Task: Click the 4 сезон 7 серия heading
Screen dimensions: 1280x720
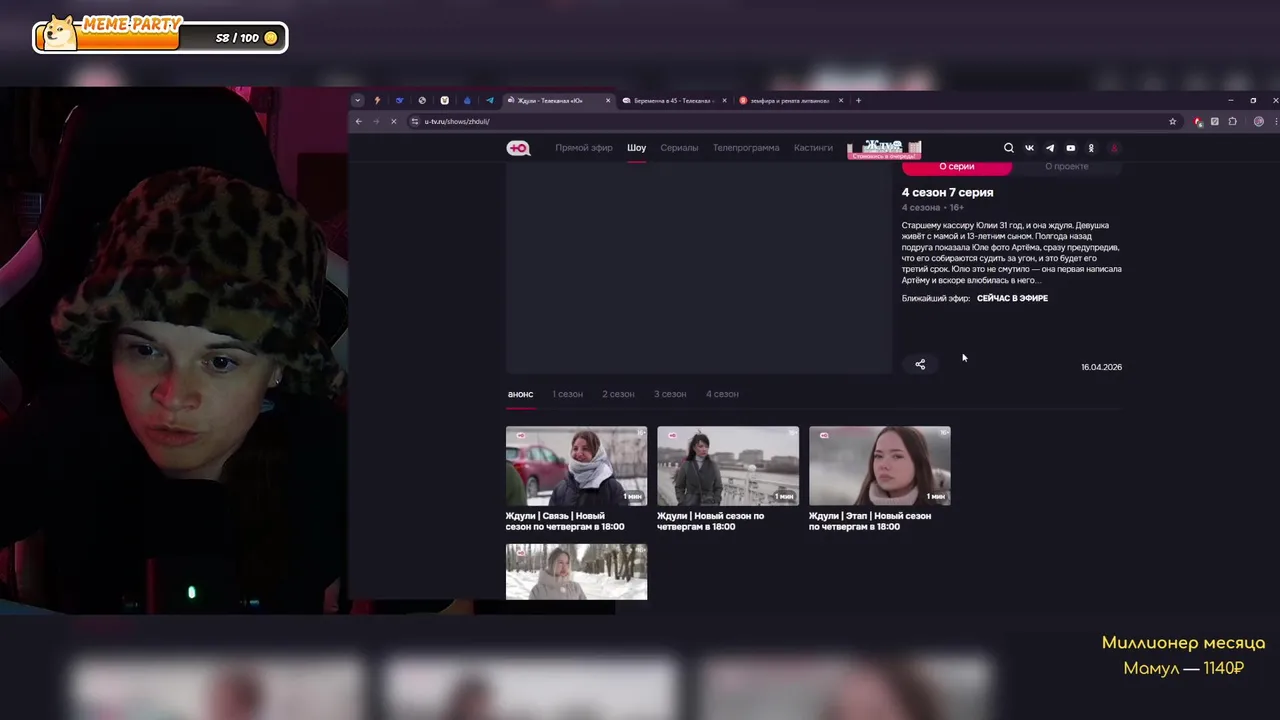Action: (947, 192)
